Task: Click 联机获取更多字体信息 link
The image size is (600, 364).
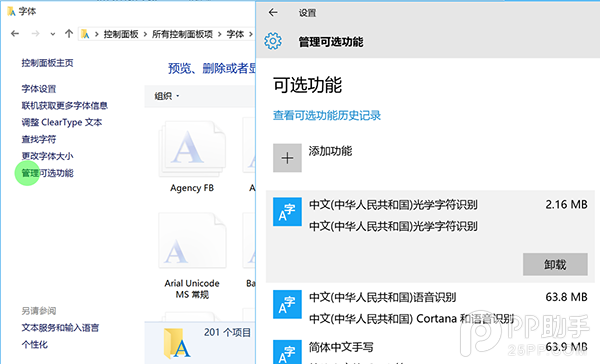Action: coord(64,106)
